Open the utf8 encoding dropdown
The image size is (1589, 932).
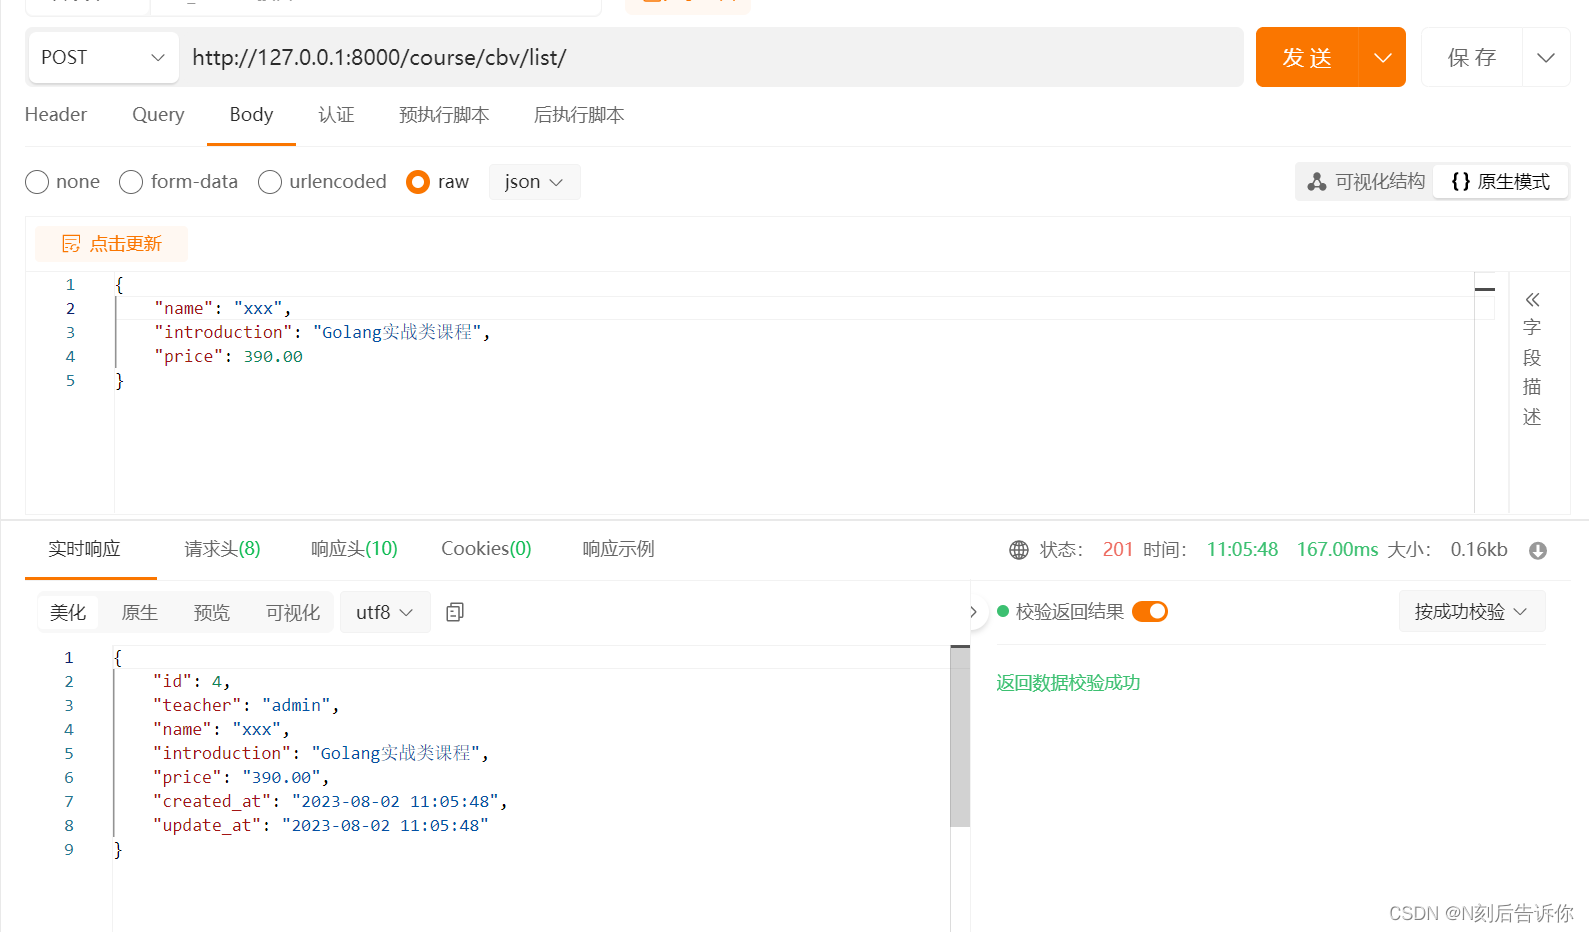[x=385, y=612]
